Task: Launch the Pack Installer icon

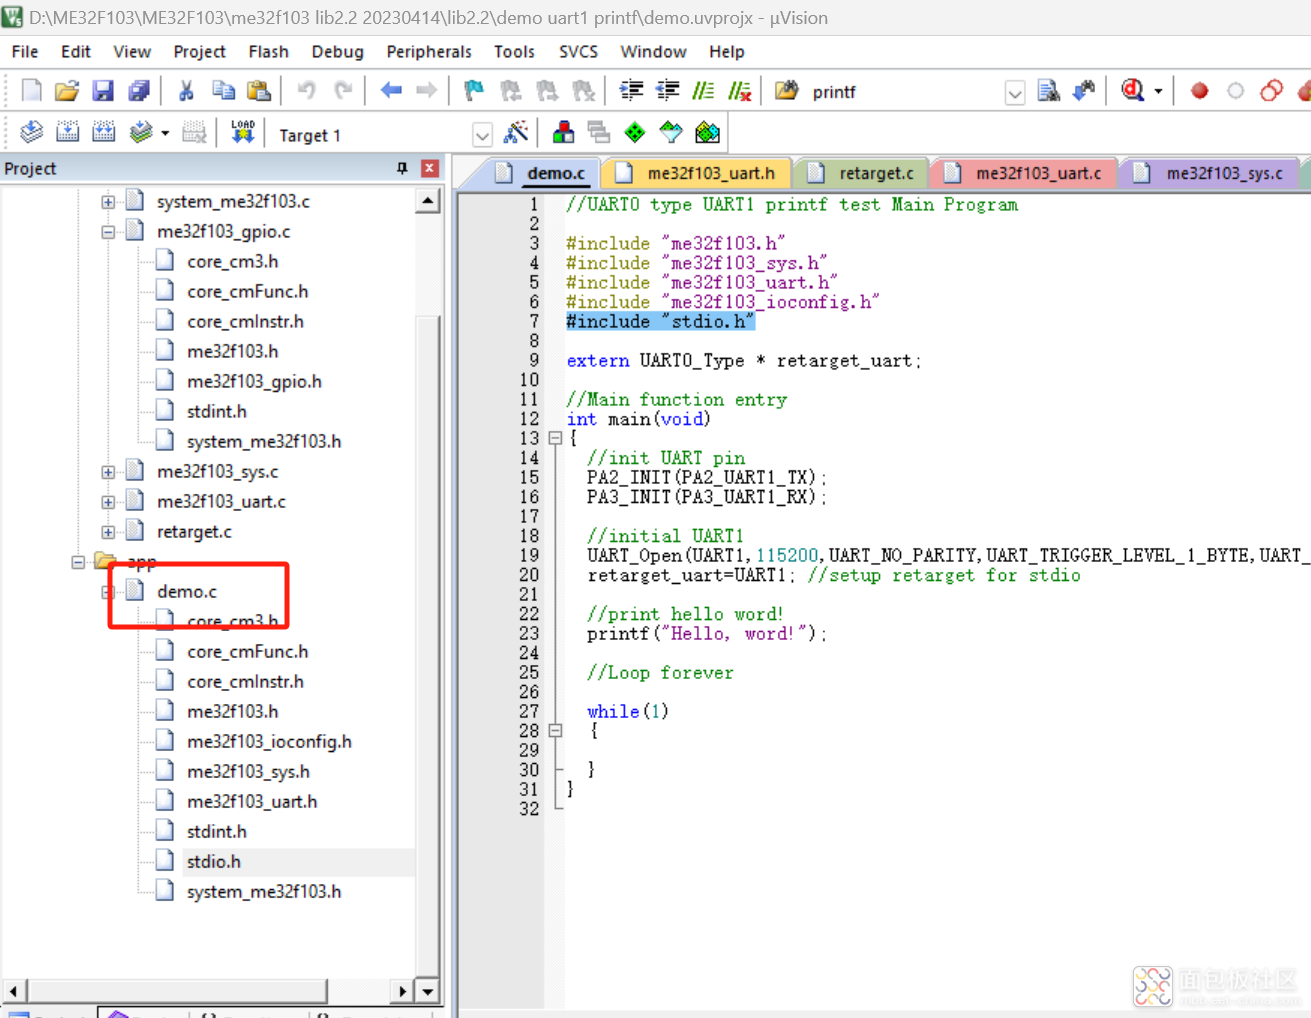Action: click(707, 132)
